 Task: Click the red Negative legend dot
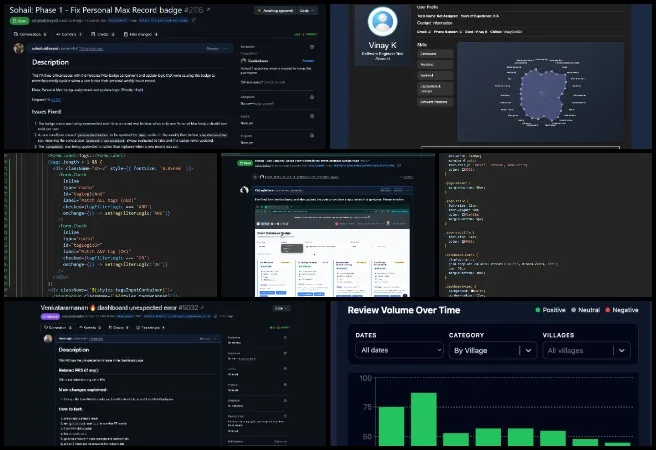[607, 310]
